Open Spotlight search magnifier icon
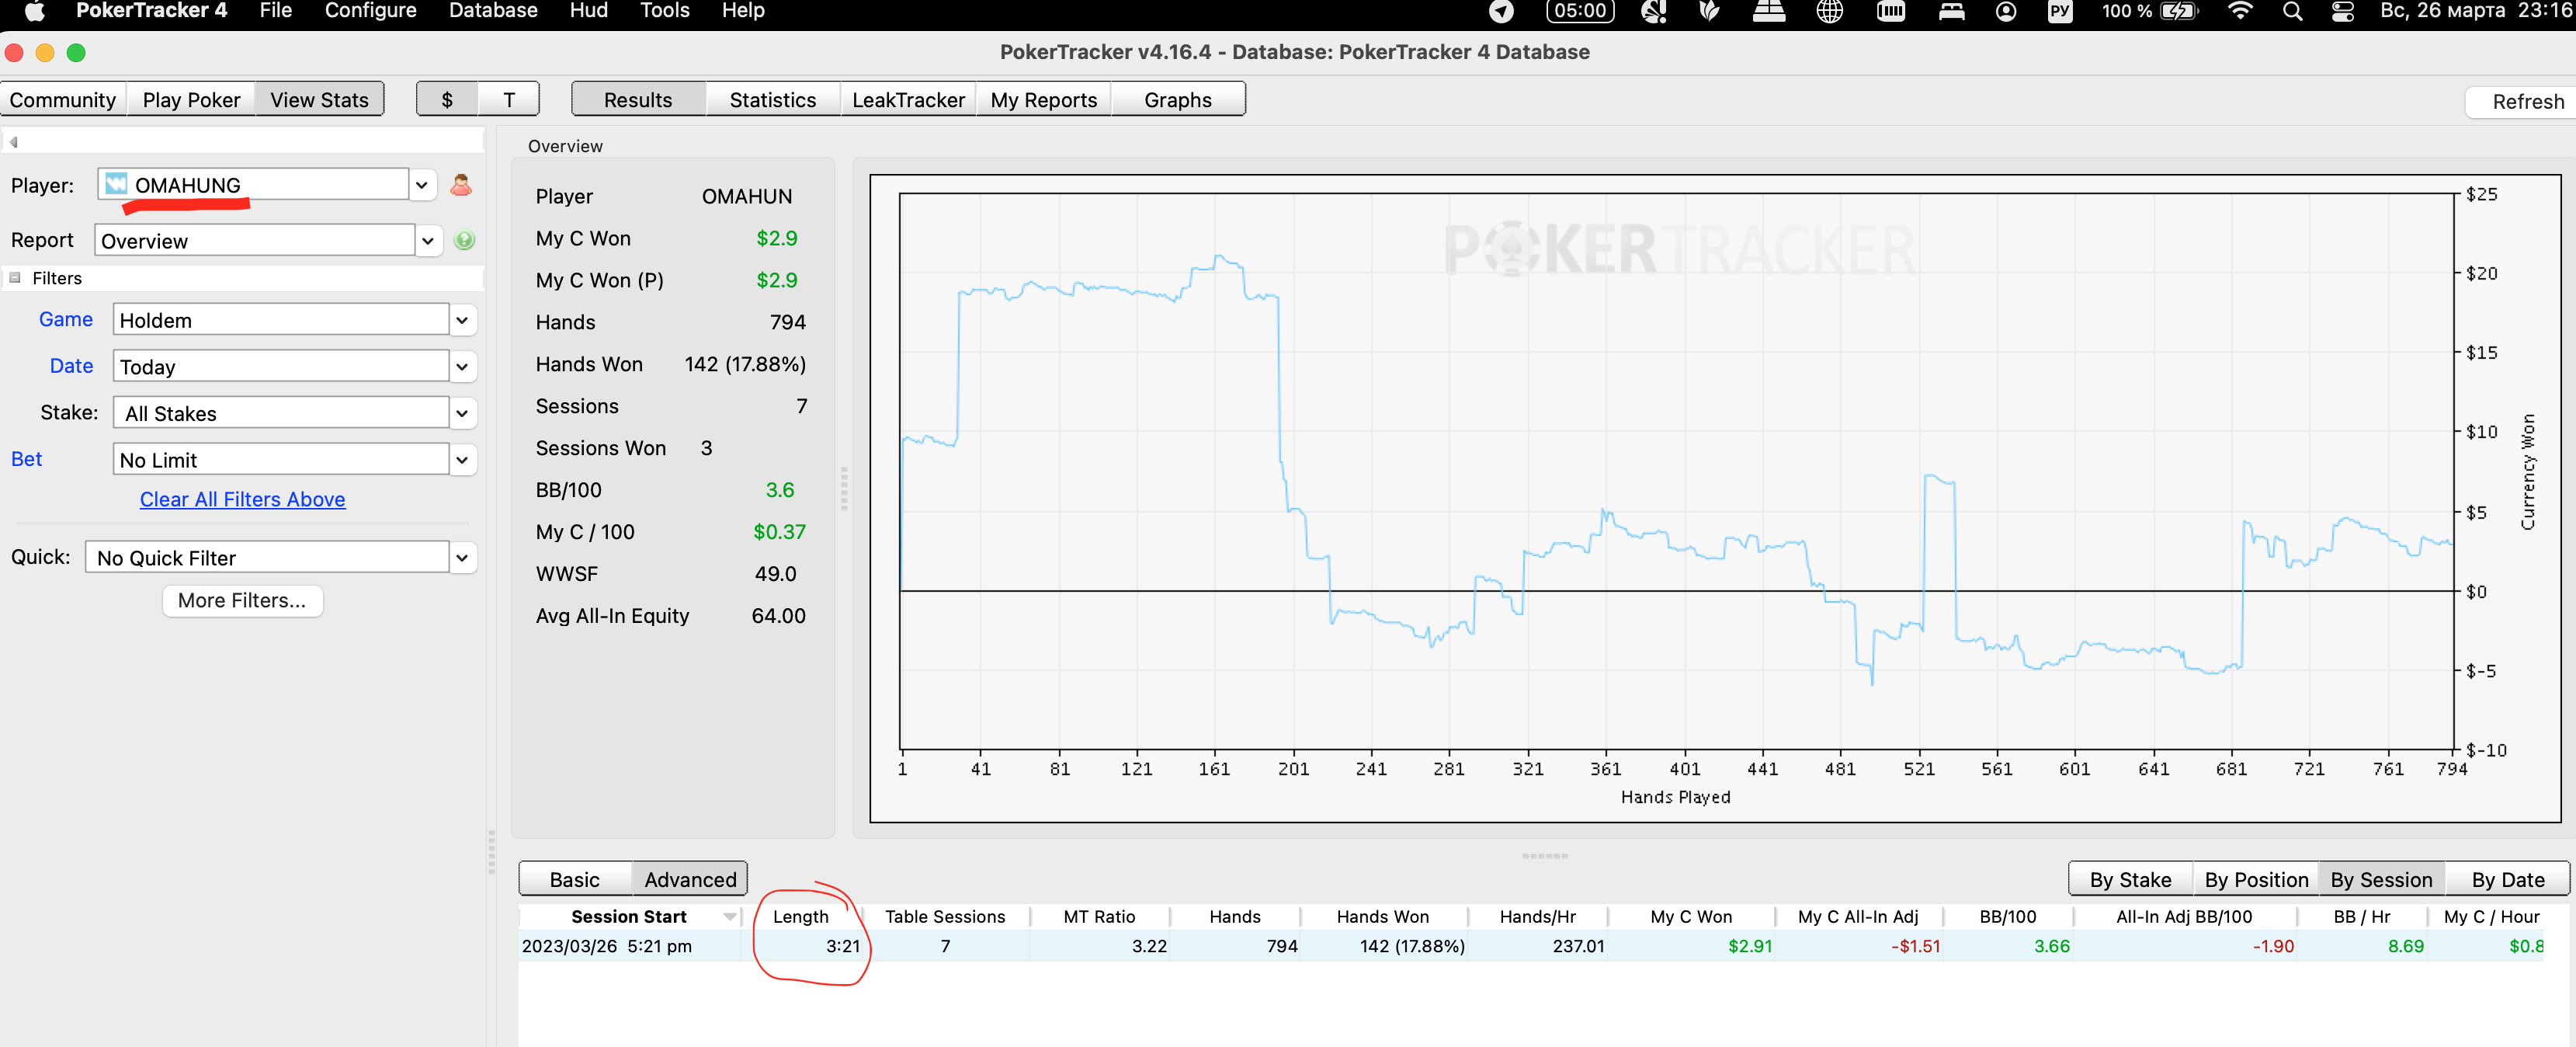Image resolution: width=2576 pixels, height=1047 pixels. coord(2293,11)
